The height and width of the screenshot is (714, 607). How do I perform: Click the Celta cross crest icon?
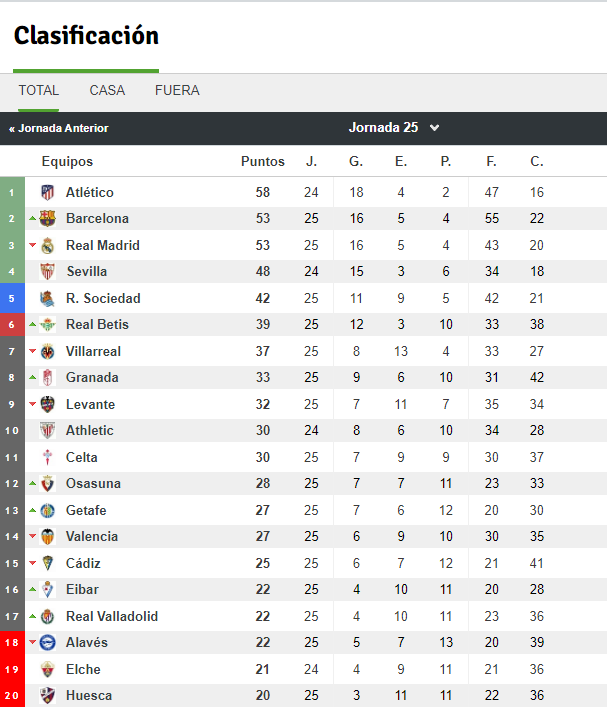tap(47, 457)
